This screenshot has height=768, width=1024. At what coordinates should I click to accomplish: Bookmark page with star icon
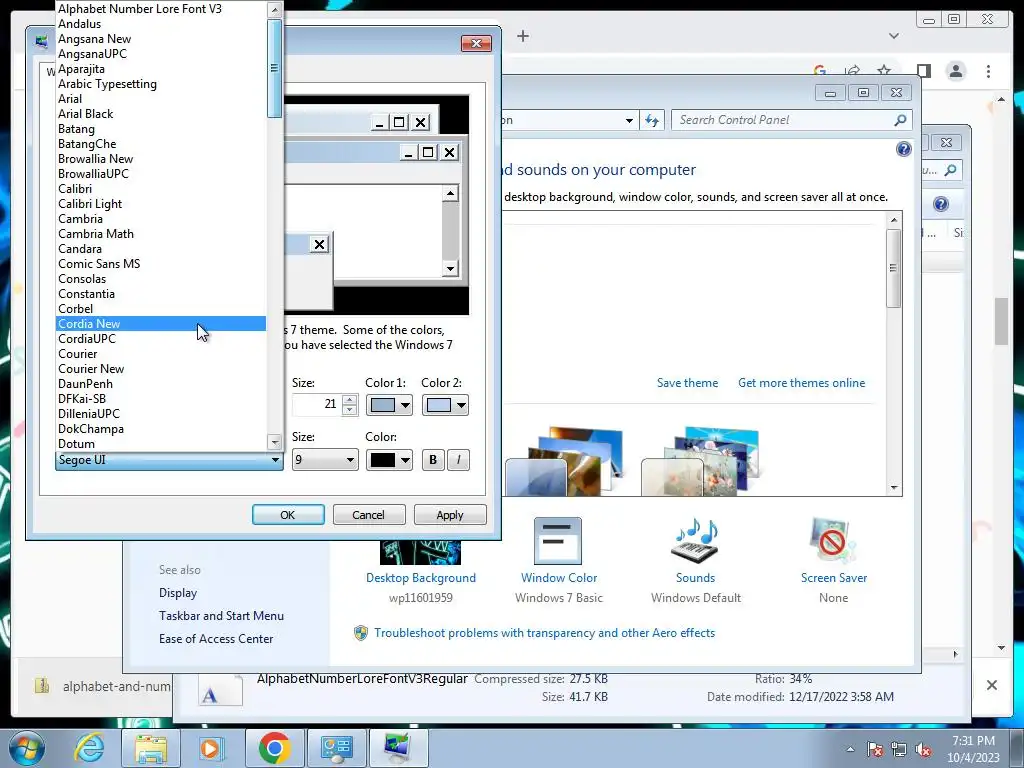tap(884, 70)
